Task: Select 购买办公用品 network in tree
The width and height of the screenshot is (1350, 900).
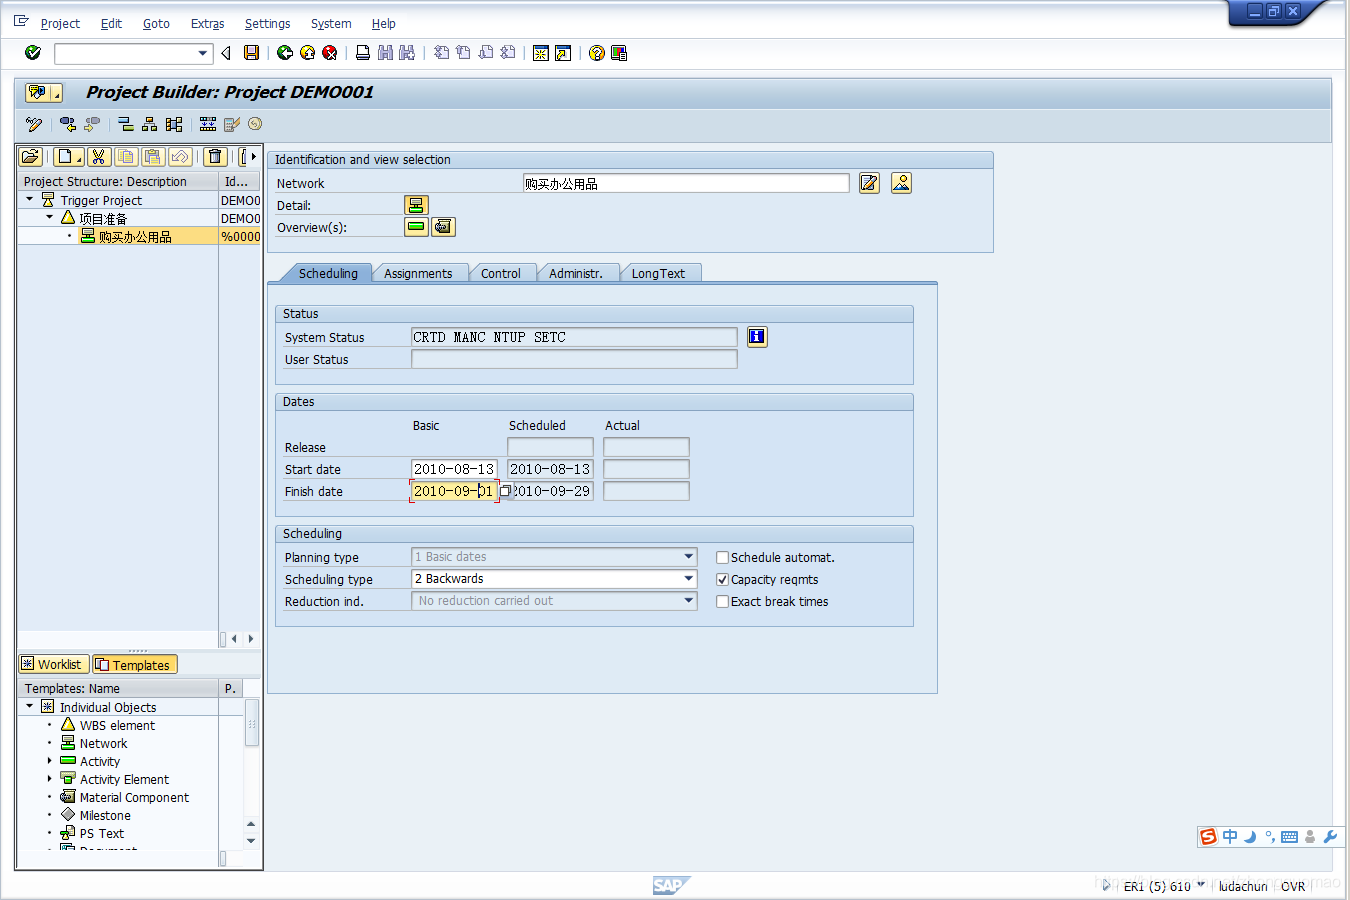Action: tap(135, 237)
